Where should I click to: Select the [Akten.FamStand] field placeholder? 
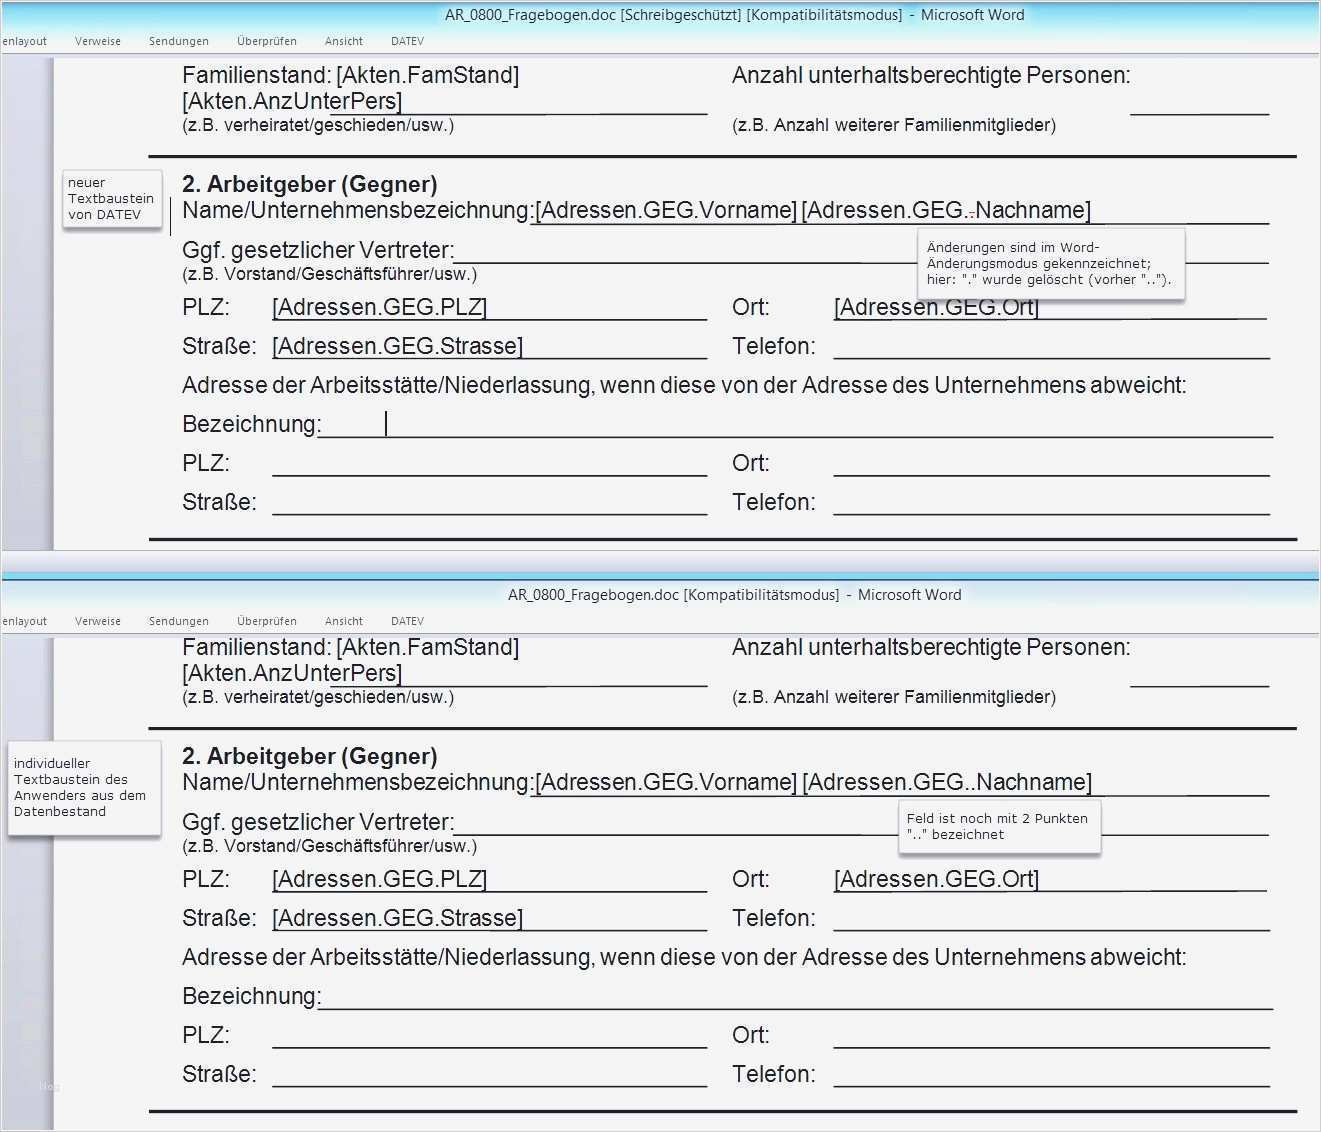(x=430, y=73)
